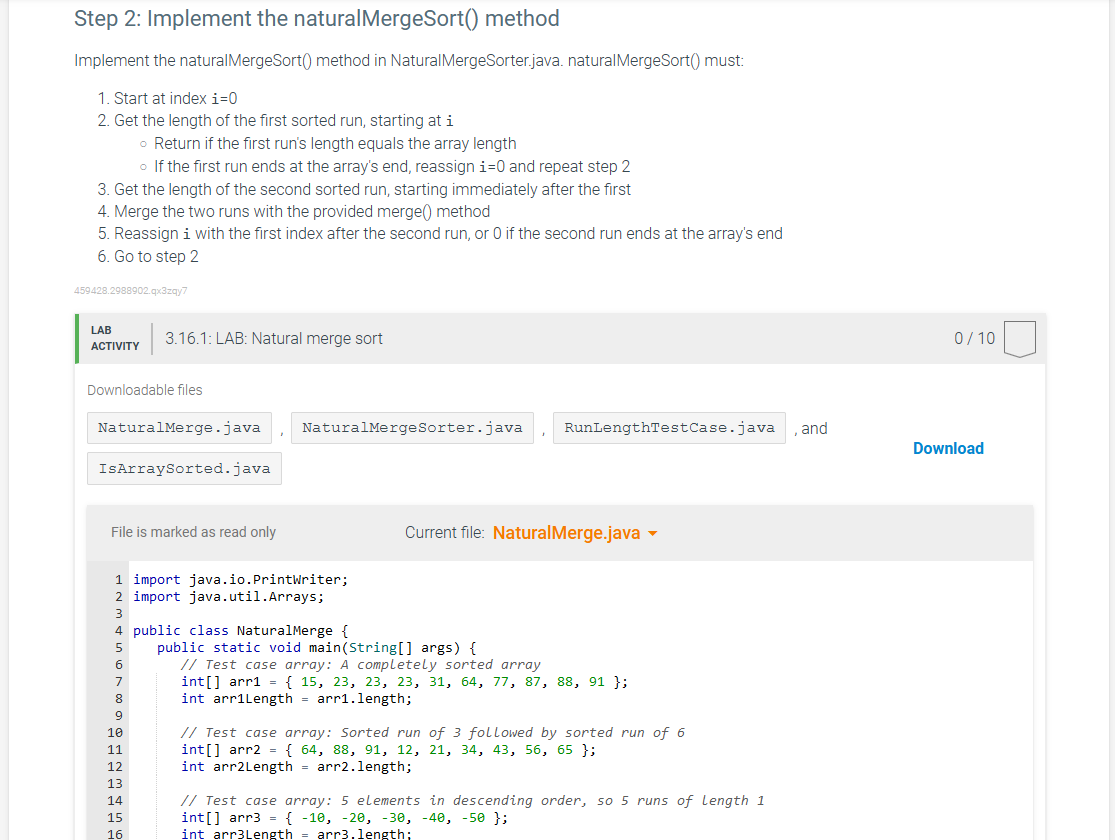Click line number 7 in the code editor
The width and height of the screenshot is (1115, 840).
(118, 681)
